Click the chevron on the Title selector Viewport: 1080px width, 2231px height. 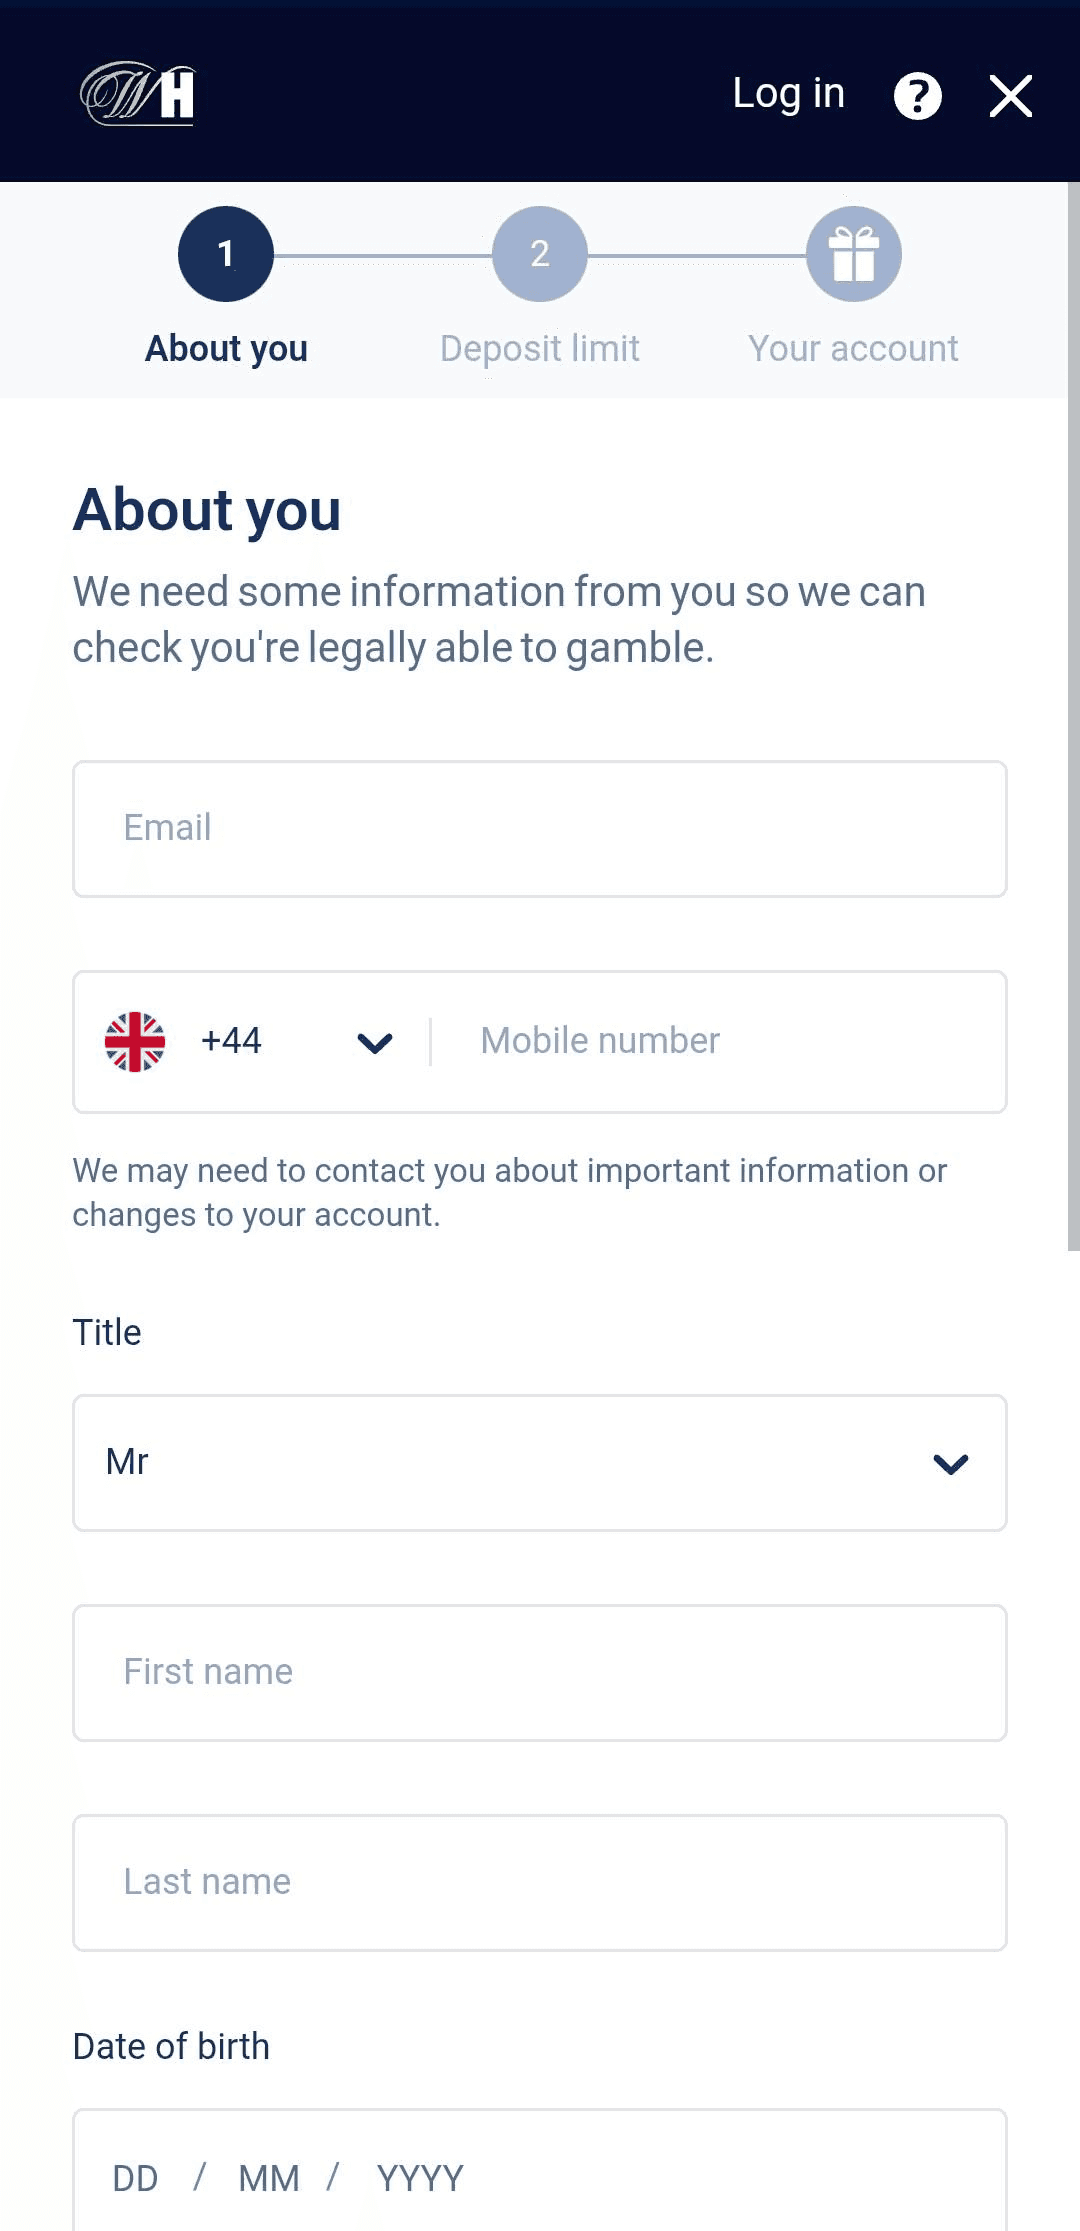[x=951, y=1463]
